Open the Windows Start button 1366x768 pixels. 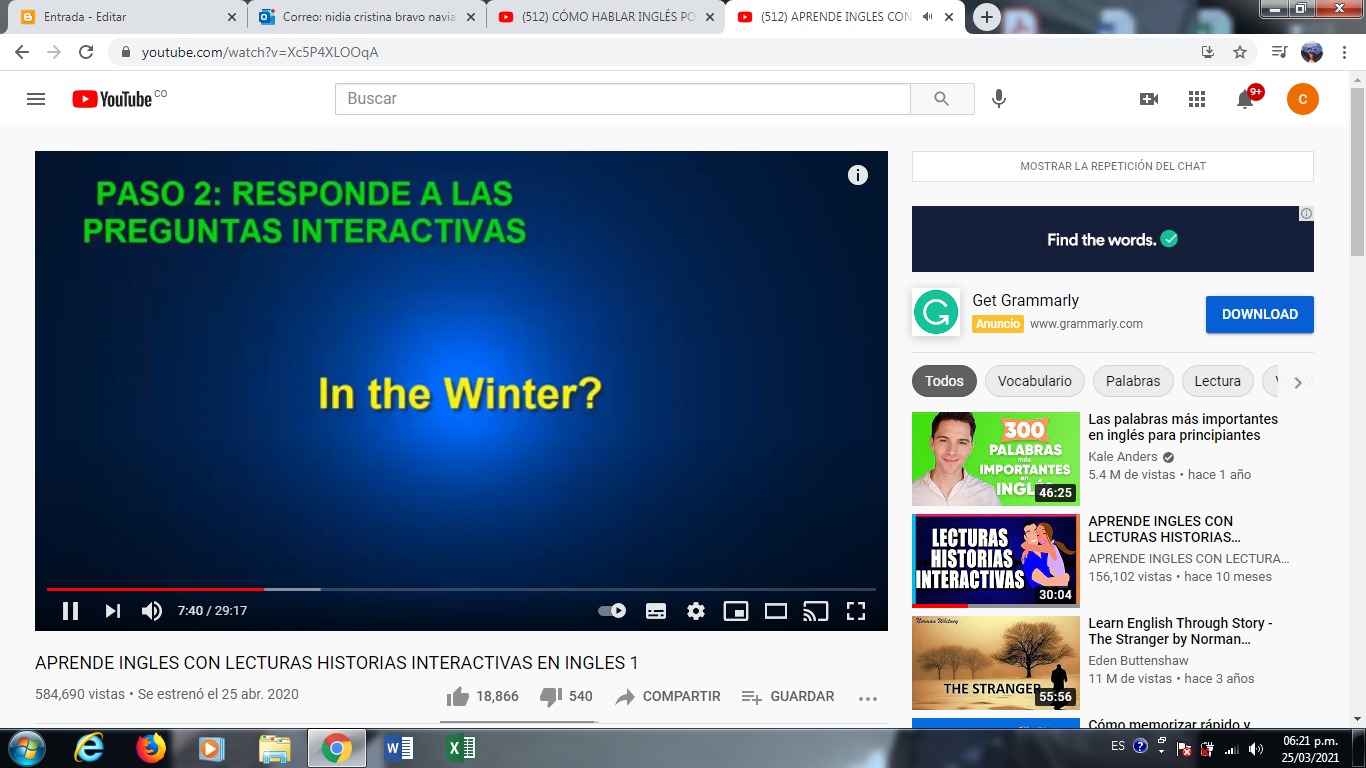[25, 748]
